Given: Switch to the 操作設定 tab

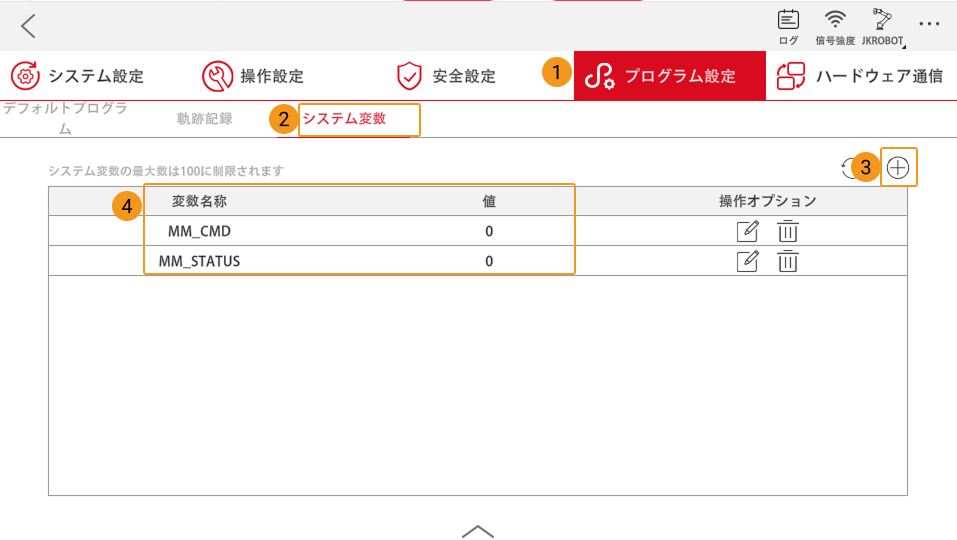Looking at the screenshot, I should point(253,76).
